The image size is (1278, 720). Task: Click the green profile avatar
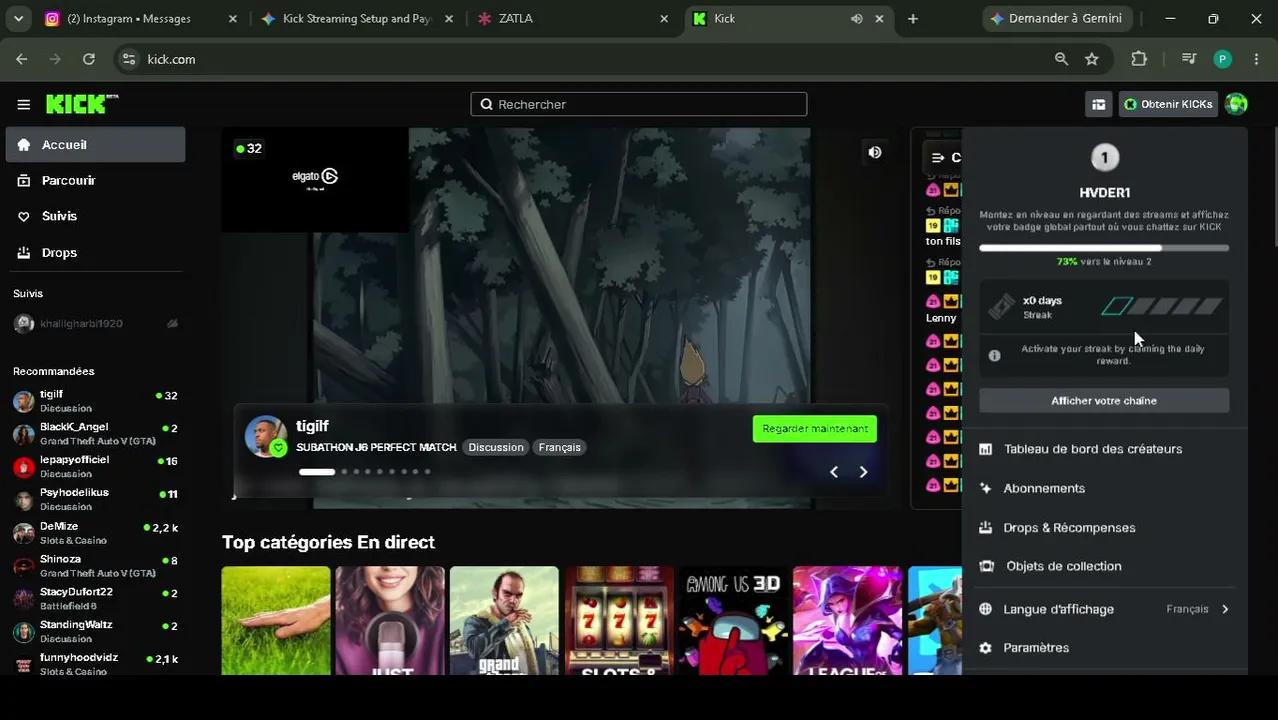click(x=1236, y=104)
